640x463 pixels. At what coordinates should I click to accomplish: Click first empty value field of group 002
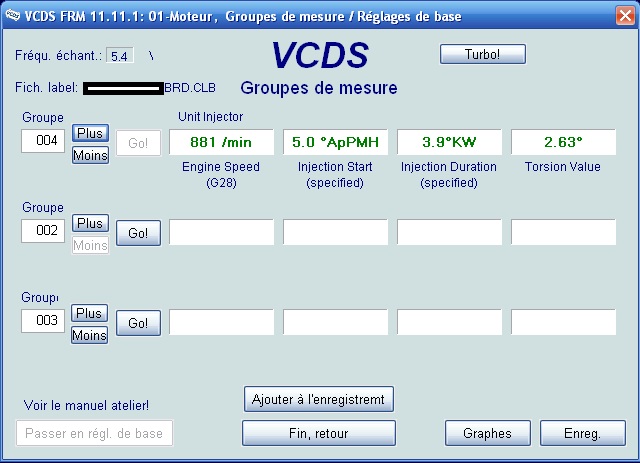221,232
